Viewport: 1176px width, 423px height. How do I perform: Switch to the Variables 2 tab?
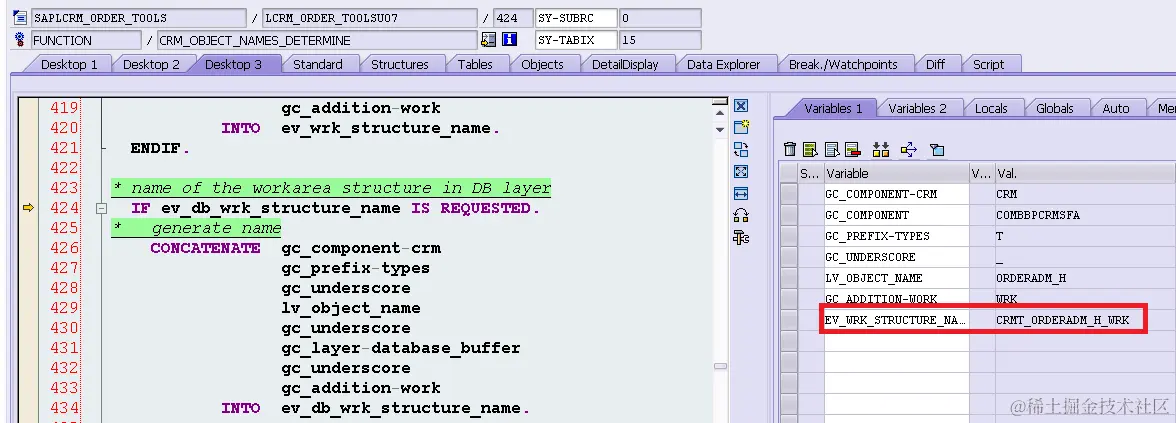(x=917, y=109)
